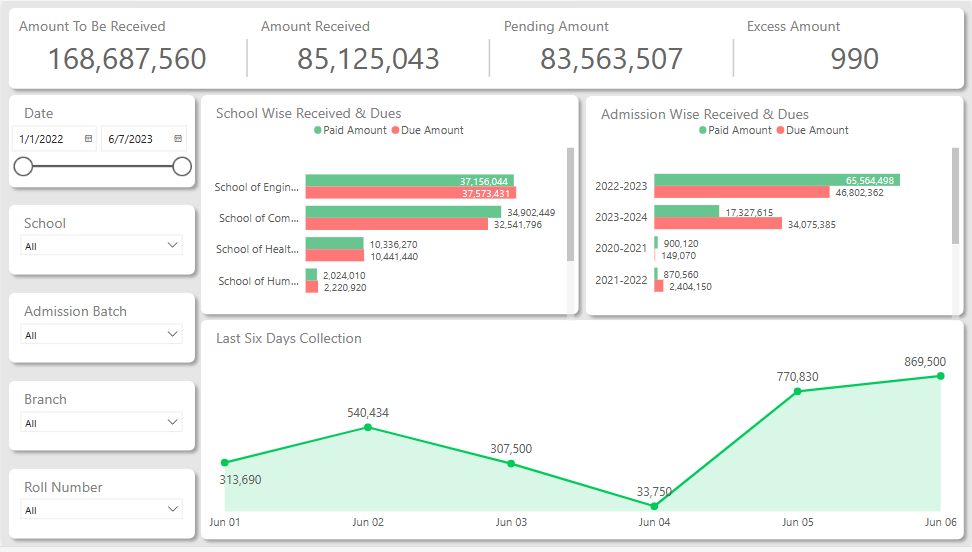Click the School Wise chart vertical scrollbar
Image resolution: width=972 pixels, height=552 pixels.
click(570, 204)
